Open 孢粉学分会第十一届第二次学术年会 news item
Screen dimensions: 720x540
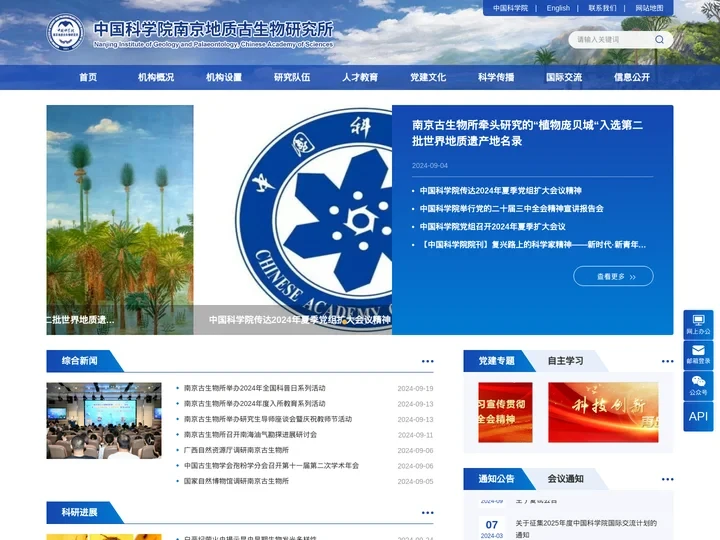(x=271, y=466)
